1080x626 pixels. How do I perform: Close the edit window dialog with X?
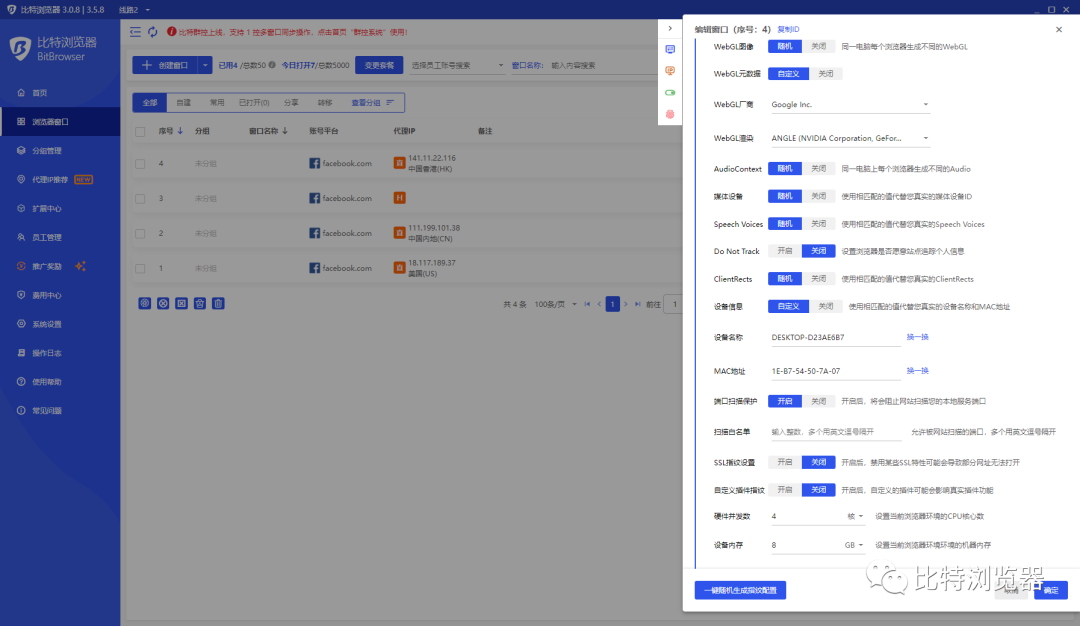point(1059,29)
